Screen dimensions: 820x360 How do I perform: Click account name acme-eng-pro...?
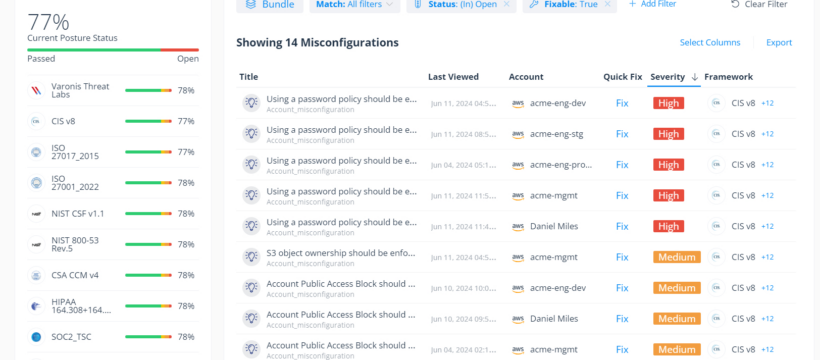[x=561, y=165]
